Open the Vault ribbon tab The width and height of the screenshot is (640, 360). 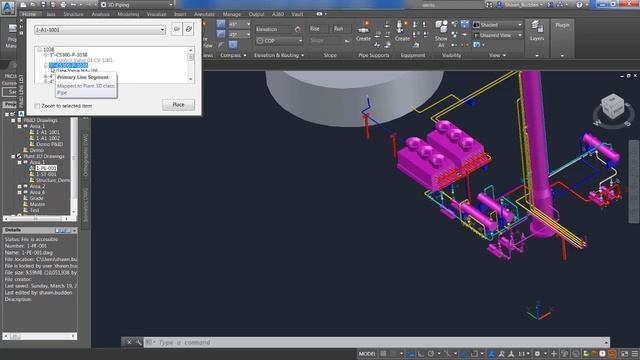coord(297,14)
